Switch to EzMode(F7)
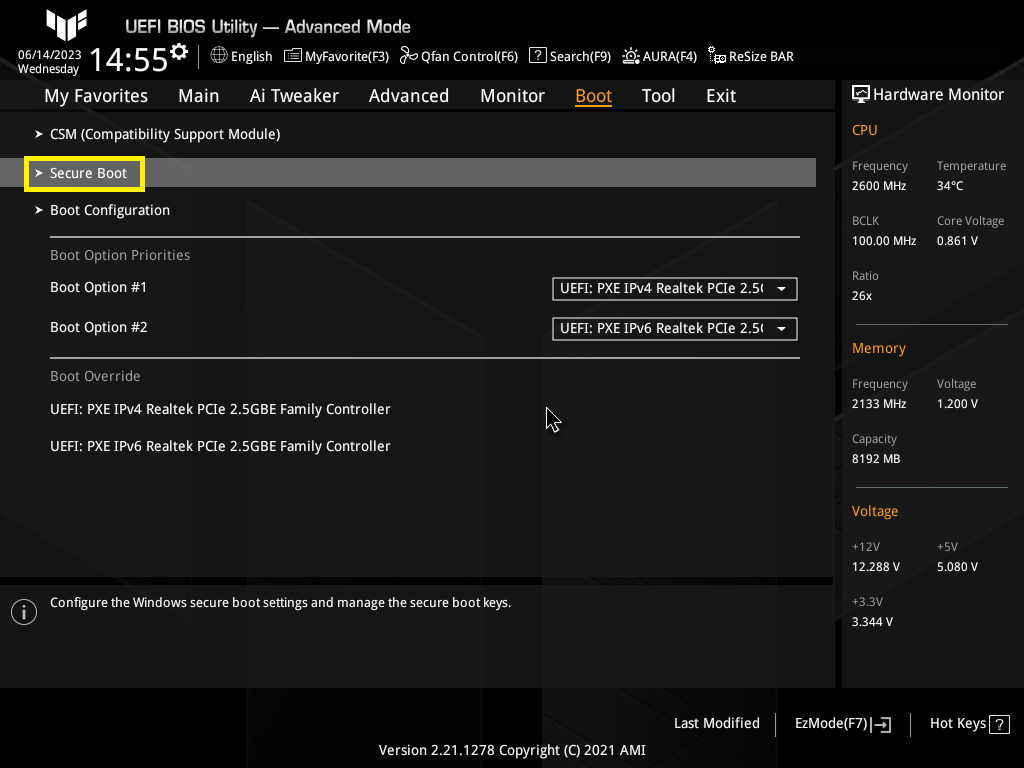Viewport: 1024px width, 768px height. click(842, 724)
